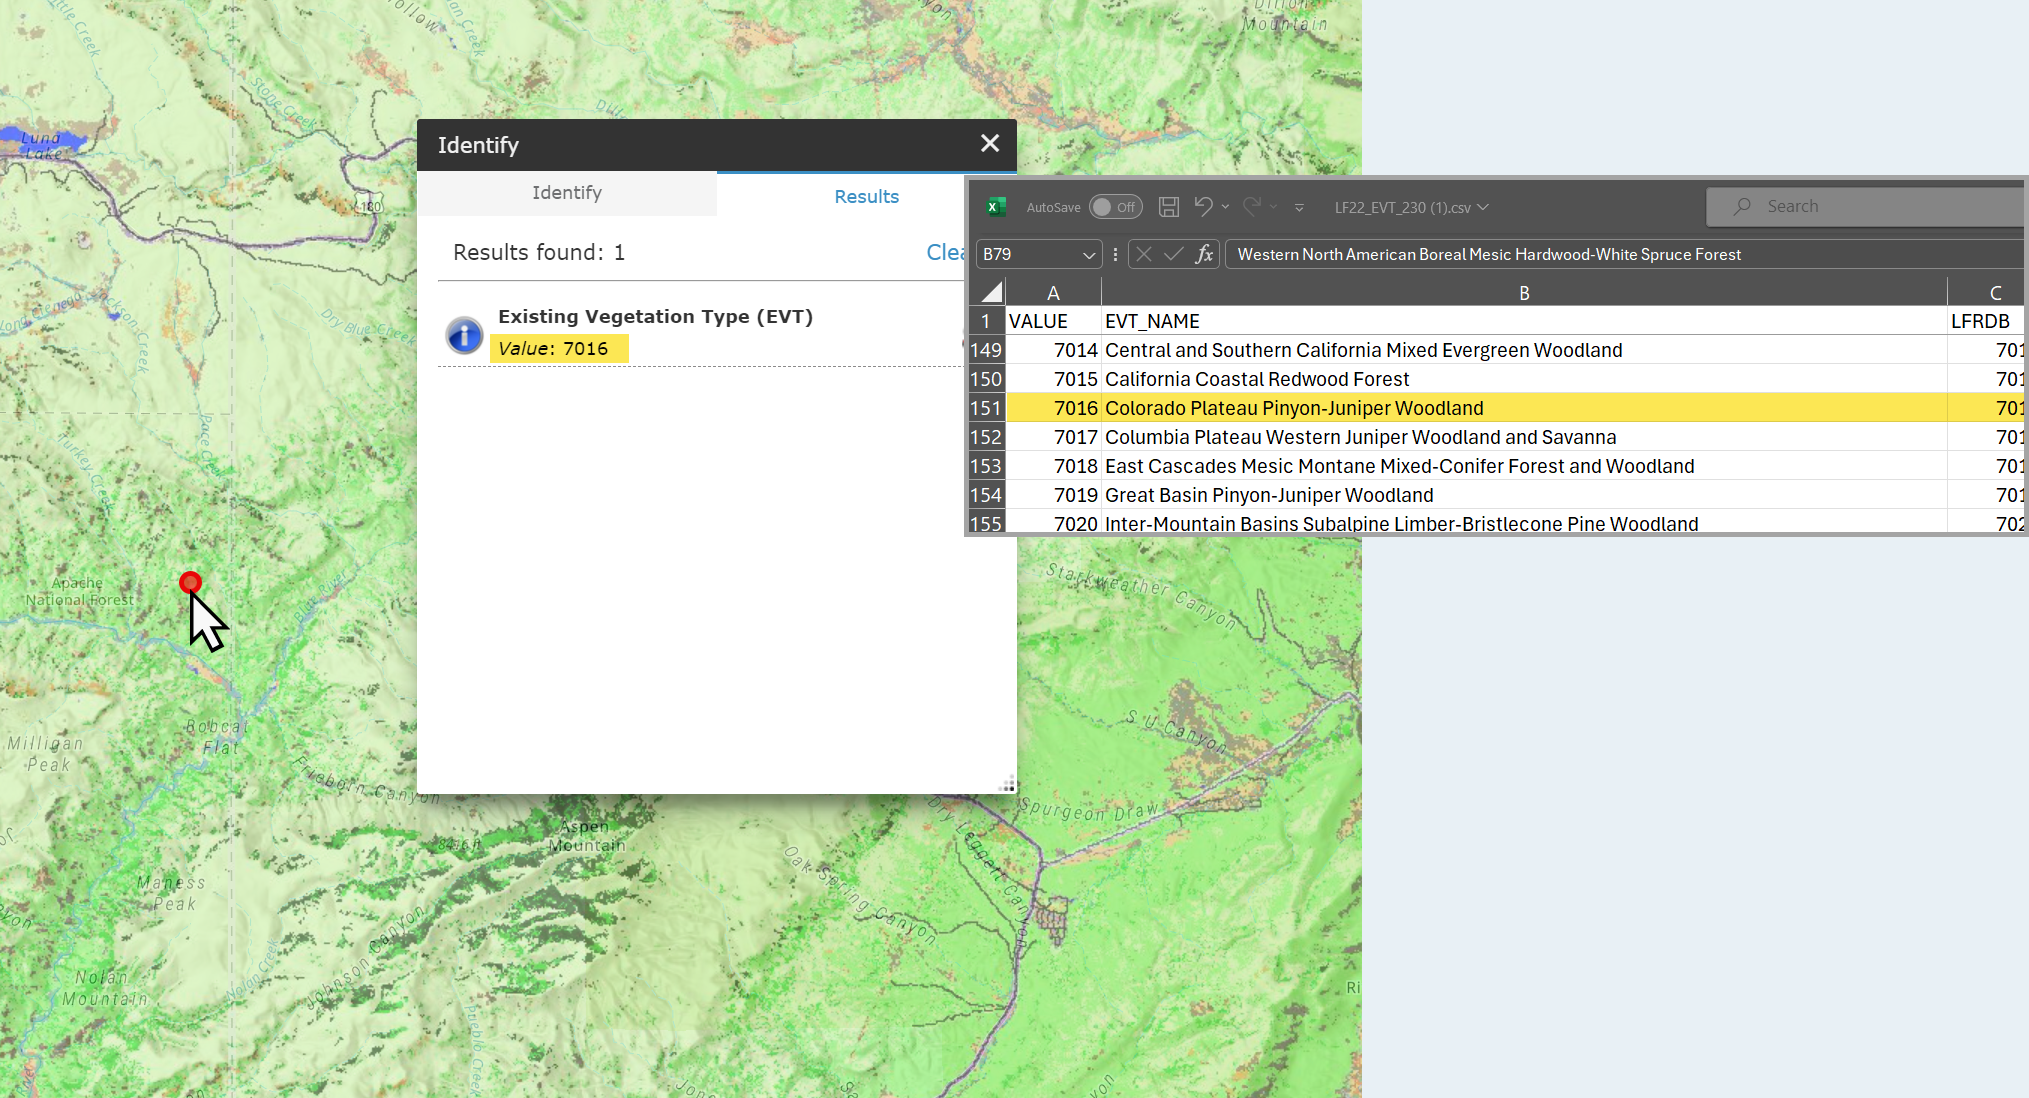This screenshot has width=2029, height=1098.
Task: Click the Excel Search box
Action: [x=1866, y=206]
